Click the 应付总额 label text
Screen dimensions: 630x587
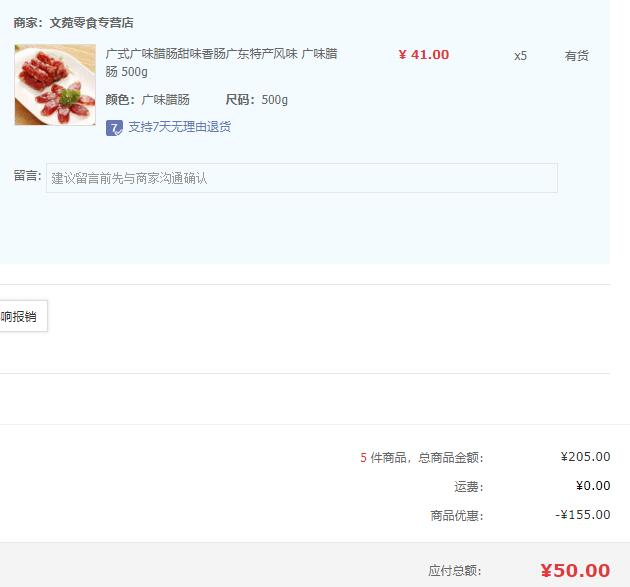(x=454, y=571)
